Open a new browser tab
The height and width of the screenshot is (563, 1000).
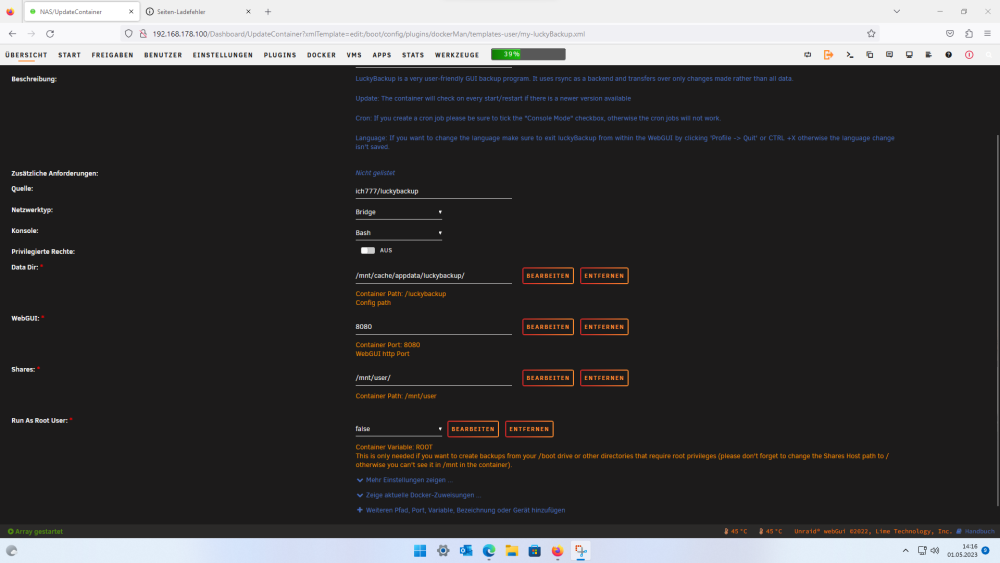point(268,11)
